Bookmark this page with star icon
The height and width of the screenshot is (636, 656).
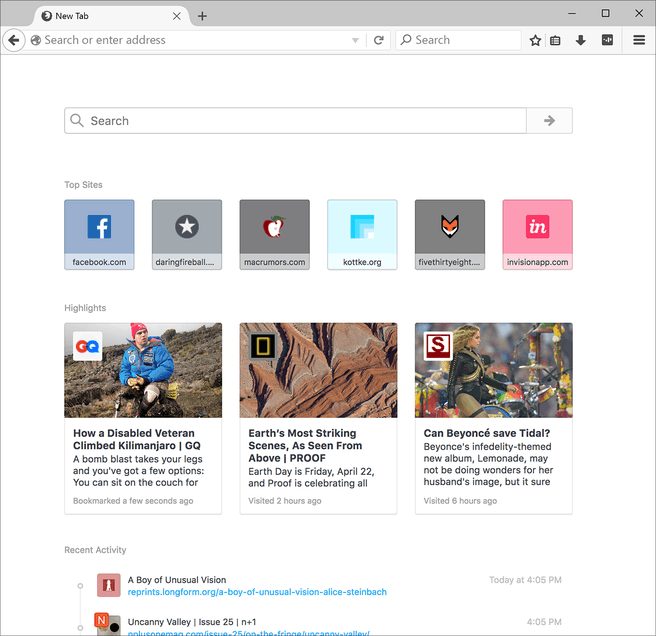535,40
